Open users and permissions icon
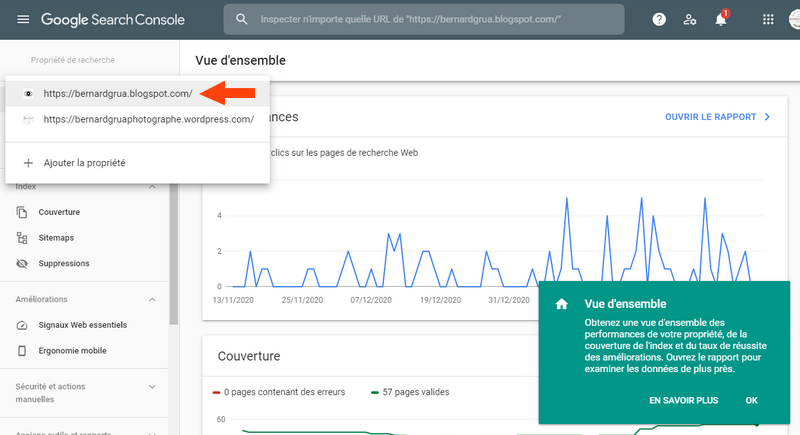 pyautogui.click(x=690, y=19)
